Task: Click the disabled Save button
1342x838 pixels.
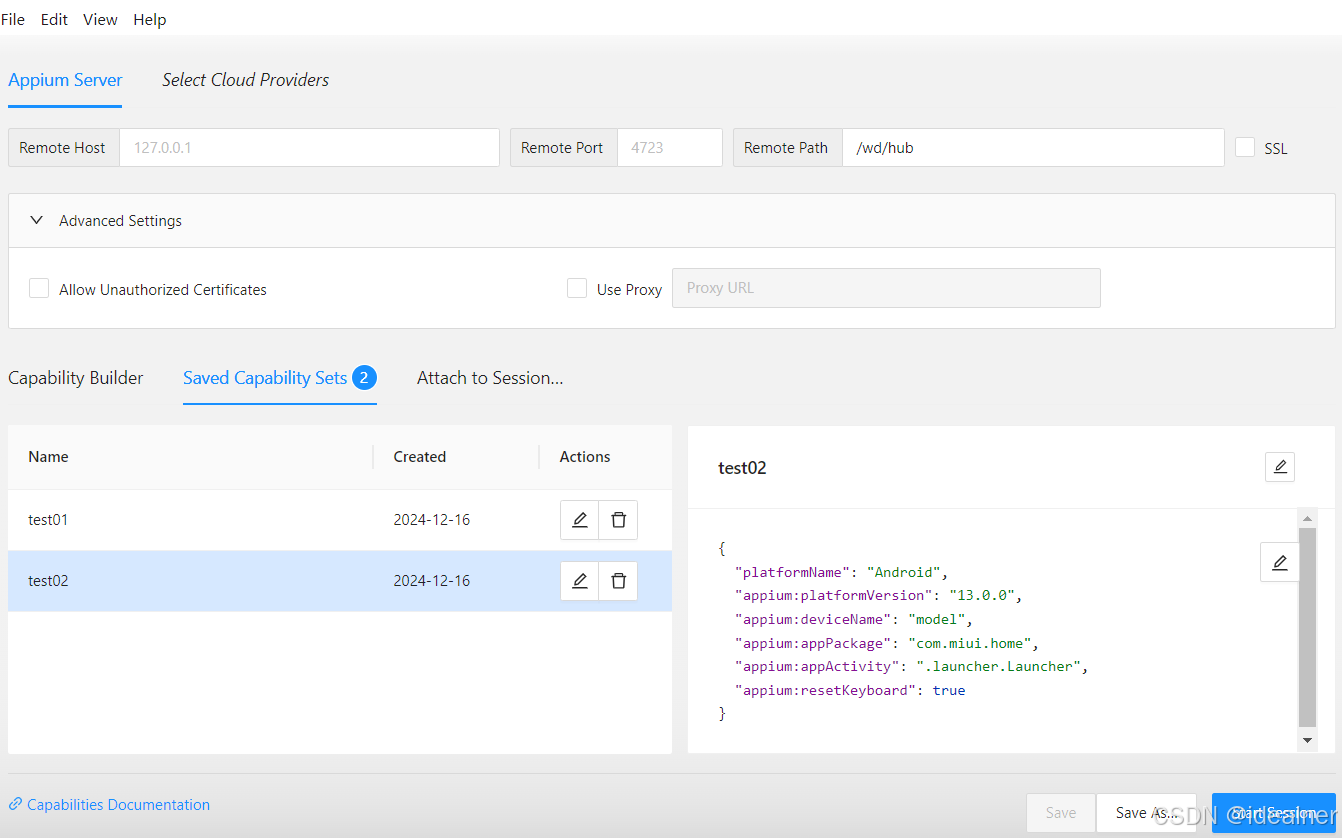Action: coord(1061,813)
